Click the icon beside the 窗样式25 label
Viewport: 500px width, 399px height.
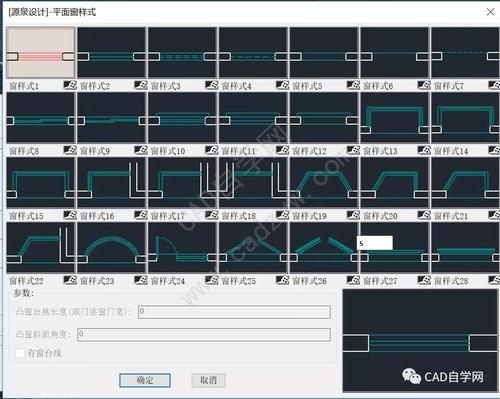point(283,280)
